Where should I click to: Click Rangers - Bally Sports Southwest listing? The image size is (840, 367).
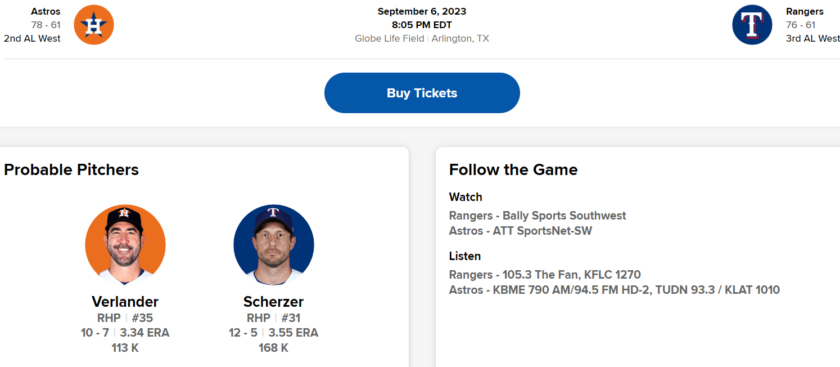point(537,215)
